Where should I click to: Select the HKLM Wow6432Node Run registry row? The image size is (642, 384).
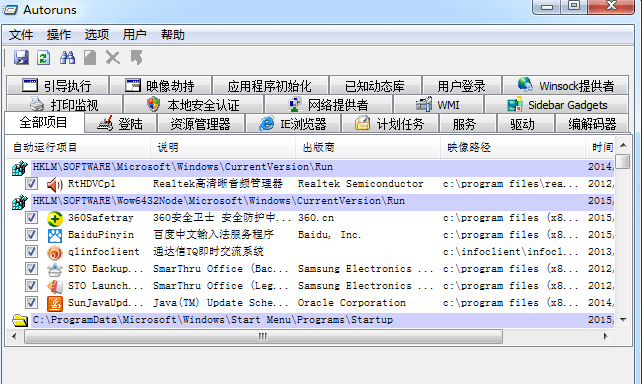[x=312, y=201]
